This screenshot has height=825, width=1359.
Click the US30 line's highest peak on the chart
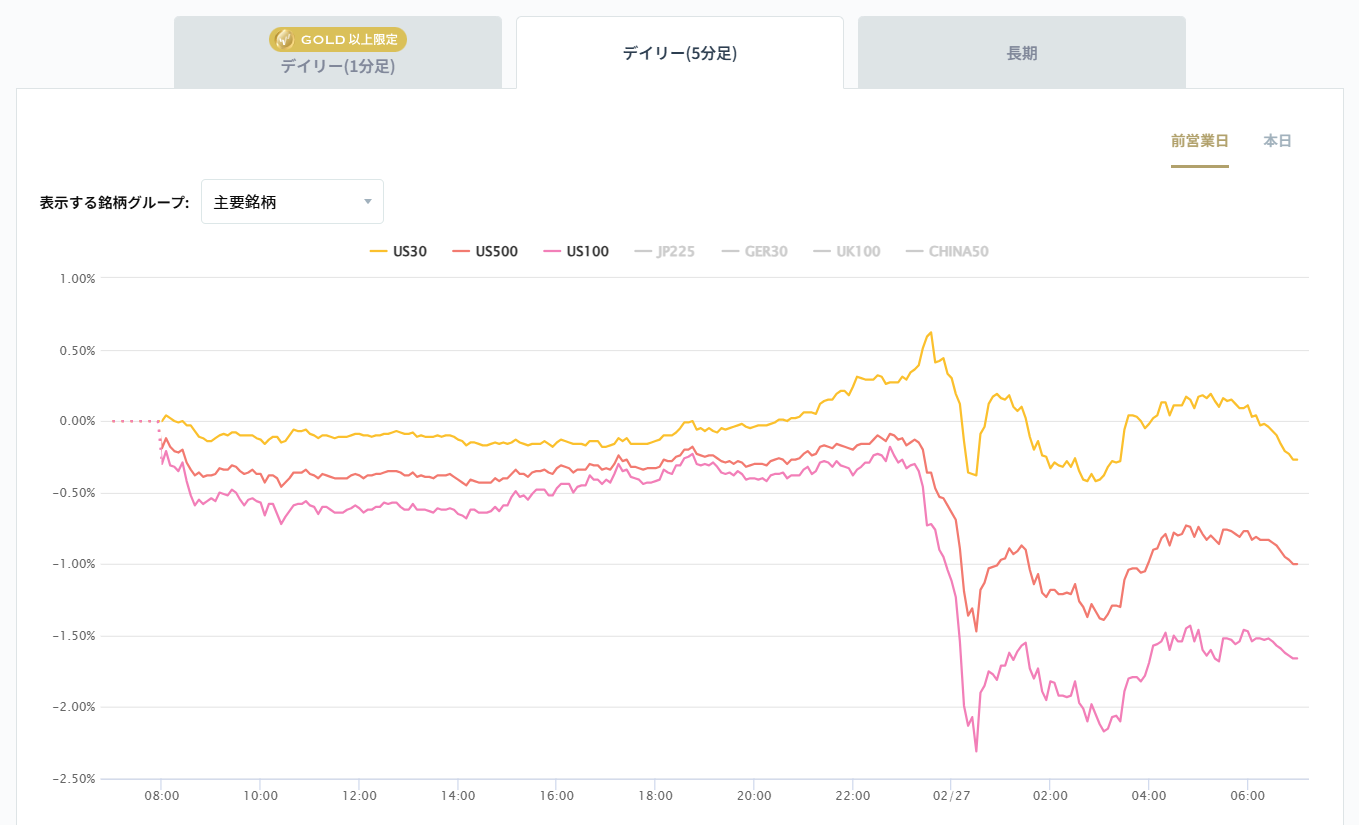pos(931,333)
